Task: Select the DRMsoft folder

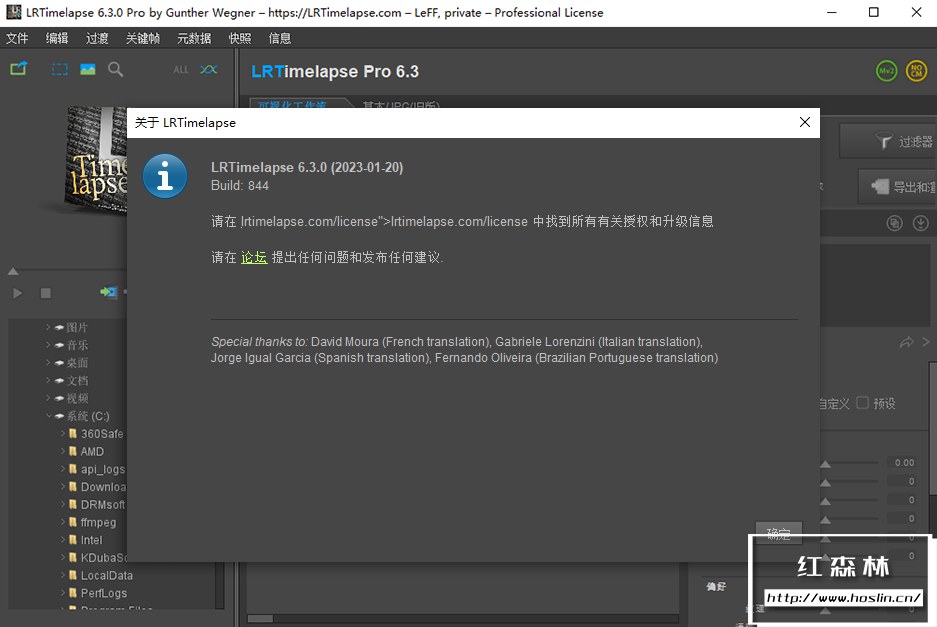Action: pyautogui.click(x=103, y=504)
